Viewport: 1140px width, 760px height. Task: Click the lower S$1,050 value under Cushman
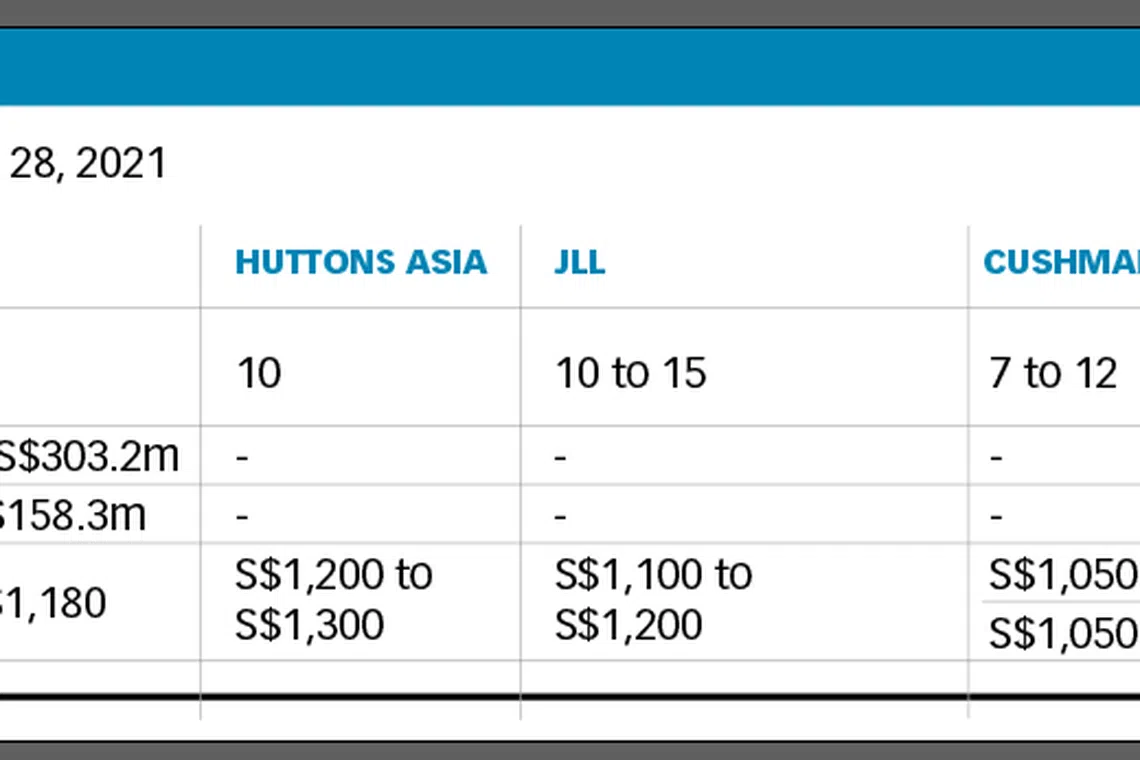tap(1063, 633)
